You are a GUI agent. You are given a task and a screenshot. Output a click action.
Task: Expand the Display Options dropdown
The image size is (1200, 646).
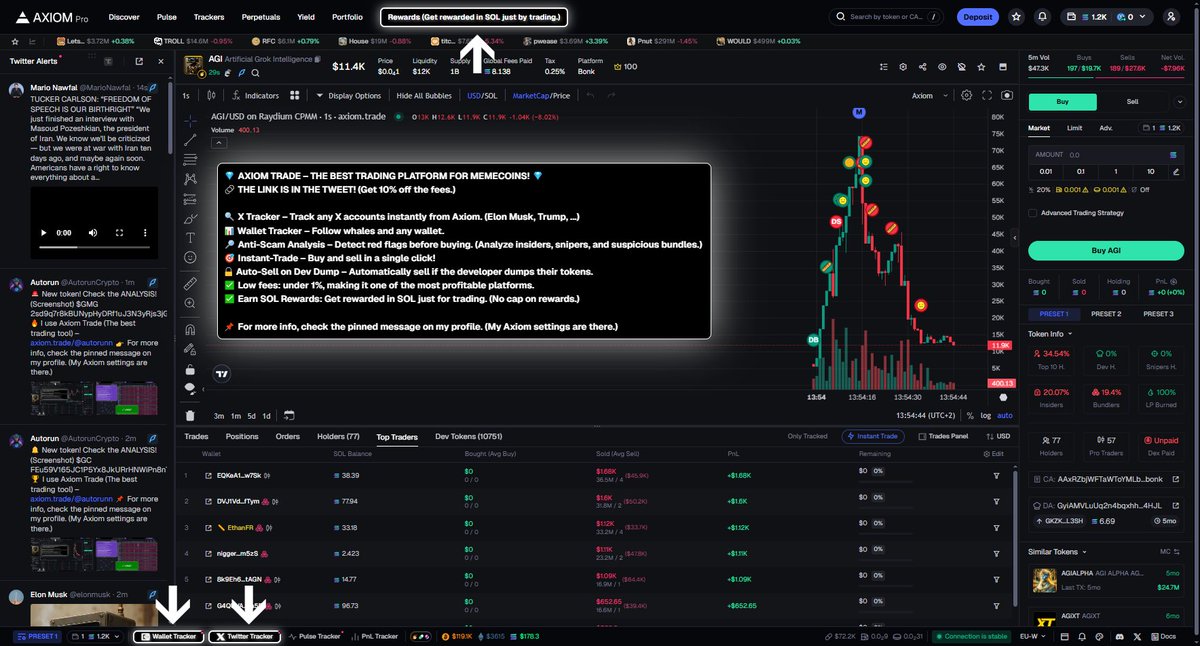click(x=349, y=96)
